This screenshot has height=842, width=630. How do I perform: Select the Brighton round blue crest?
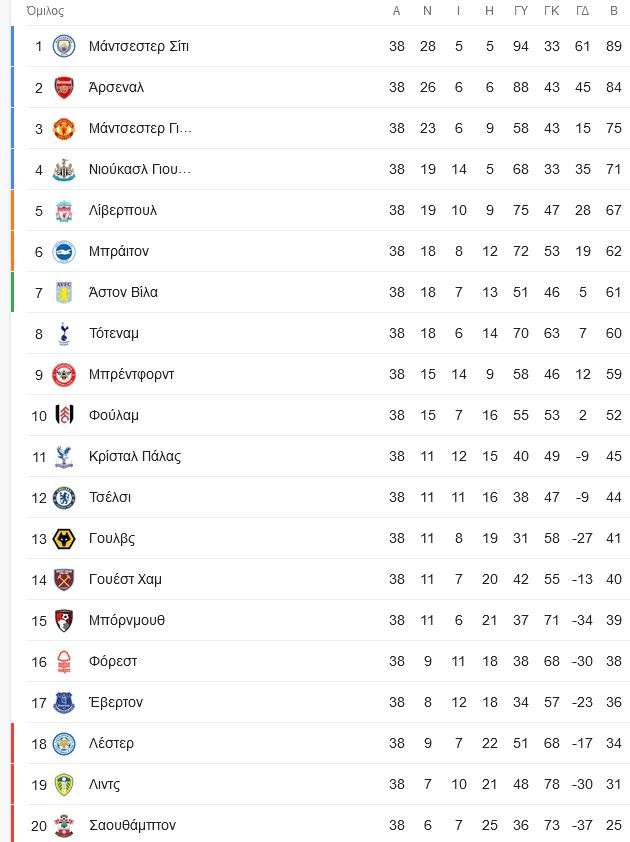[64, 251]
